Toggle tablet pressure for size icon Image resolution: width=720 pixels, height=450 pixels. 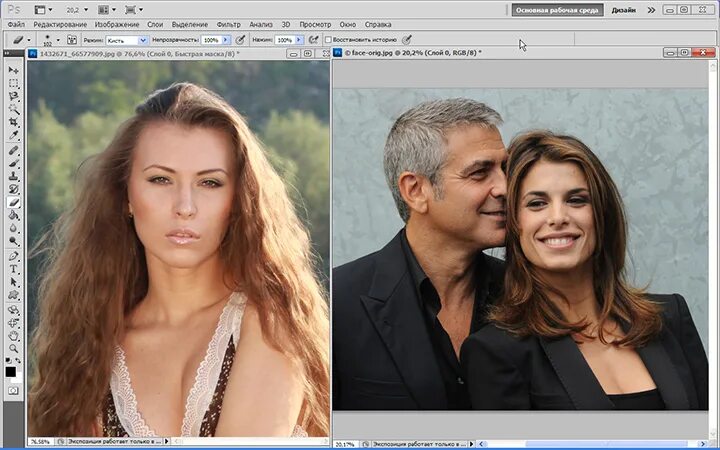click(x=406, y=40)
